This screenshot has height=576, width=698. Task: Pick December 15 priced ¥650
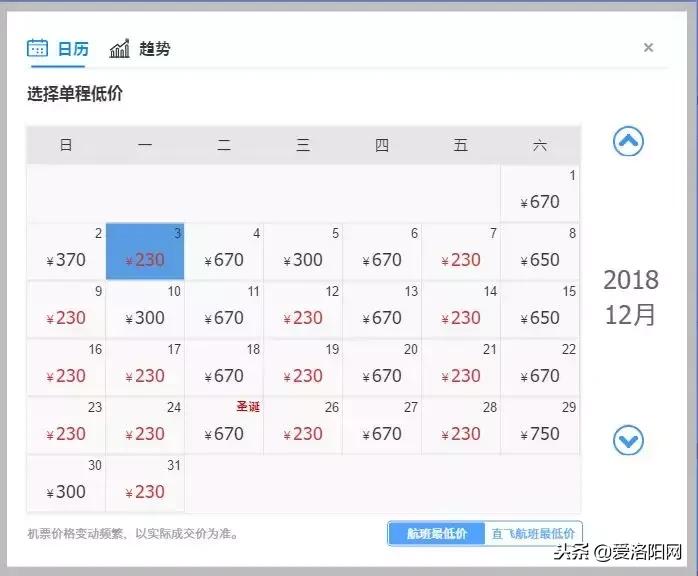pos(540,309)
